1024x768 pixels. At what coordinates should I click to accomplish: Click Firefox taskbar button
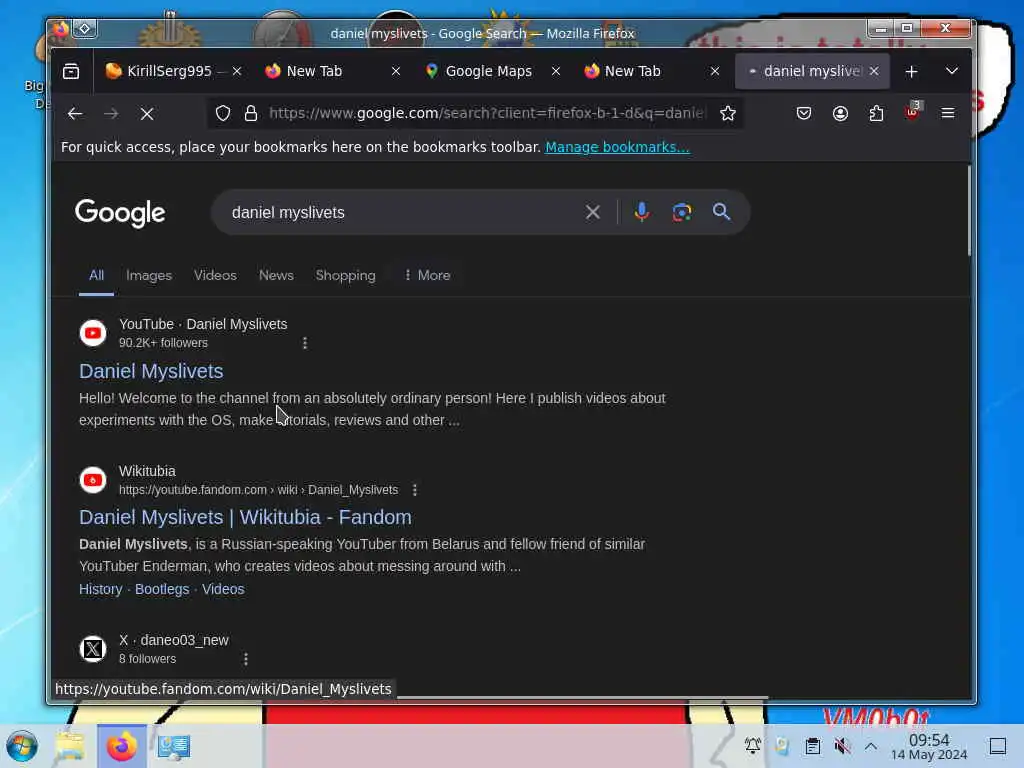coord(122,746)
